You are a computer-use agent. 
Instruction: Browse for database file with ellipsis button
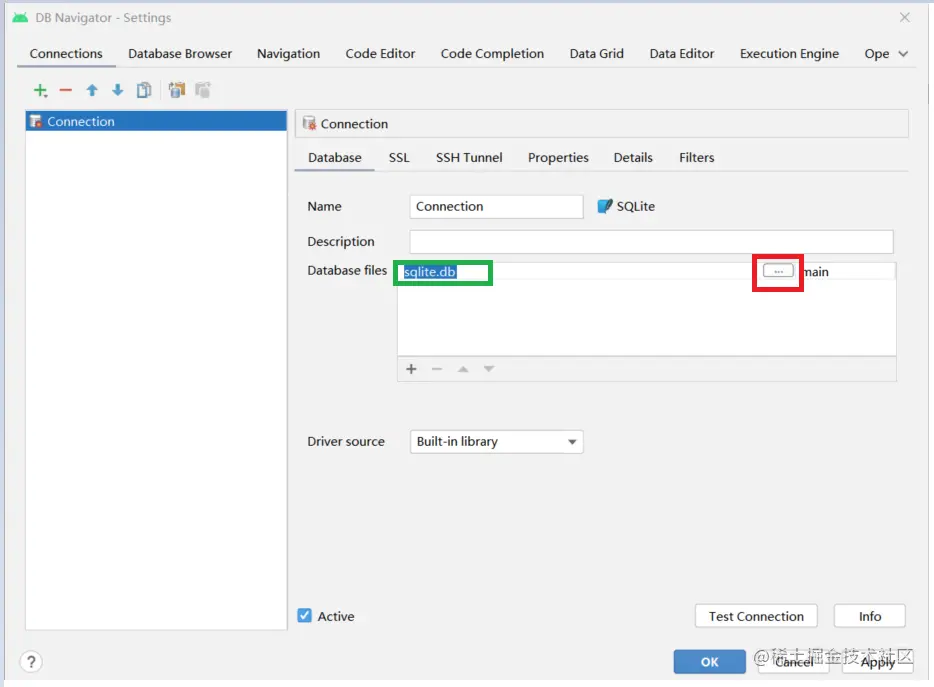(x=778, y=271)
